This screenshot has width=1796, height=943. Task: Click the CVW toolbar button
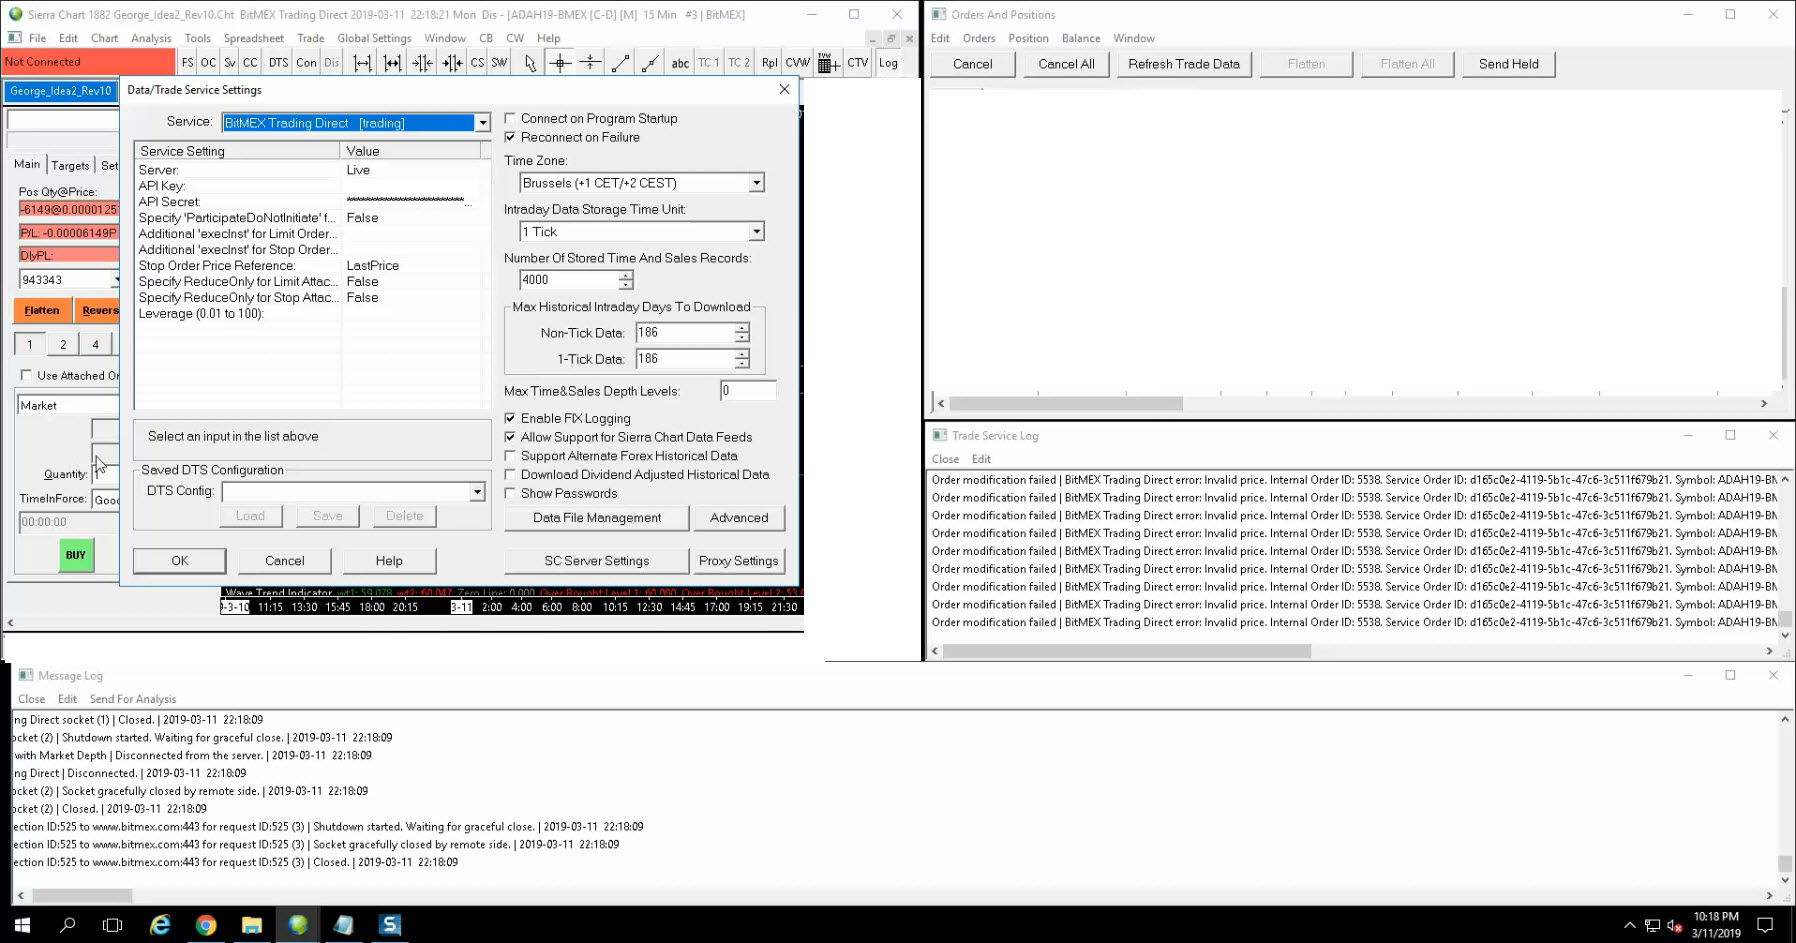797,62
